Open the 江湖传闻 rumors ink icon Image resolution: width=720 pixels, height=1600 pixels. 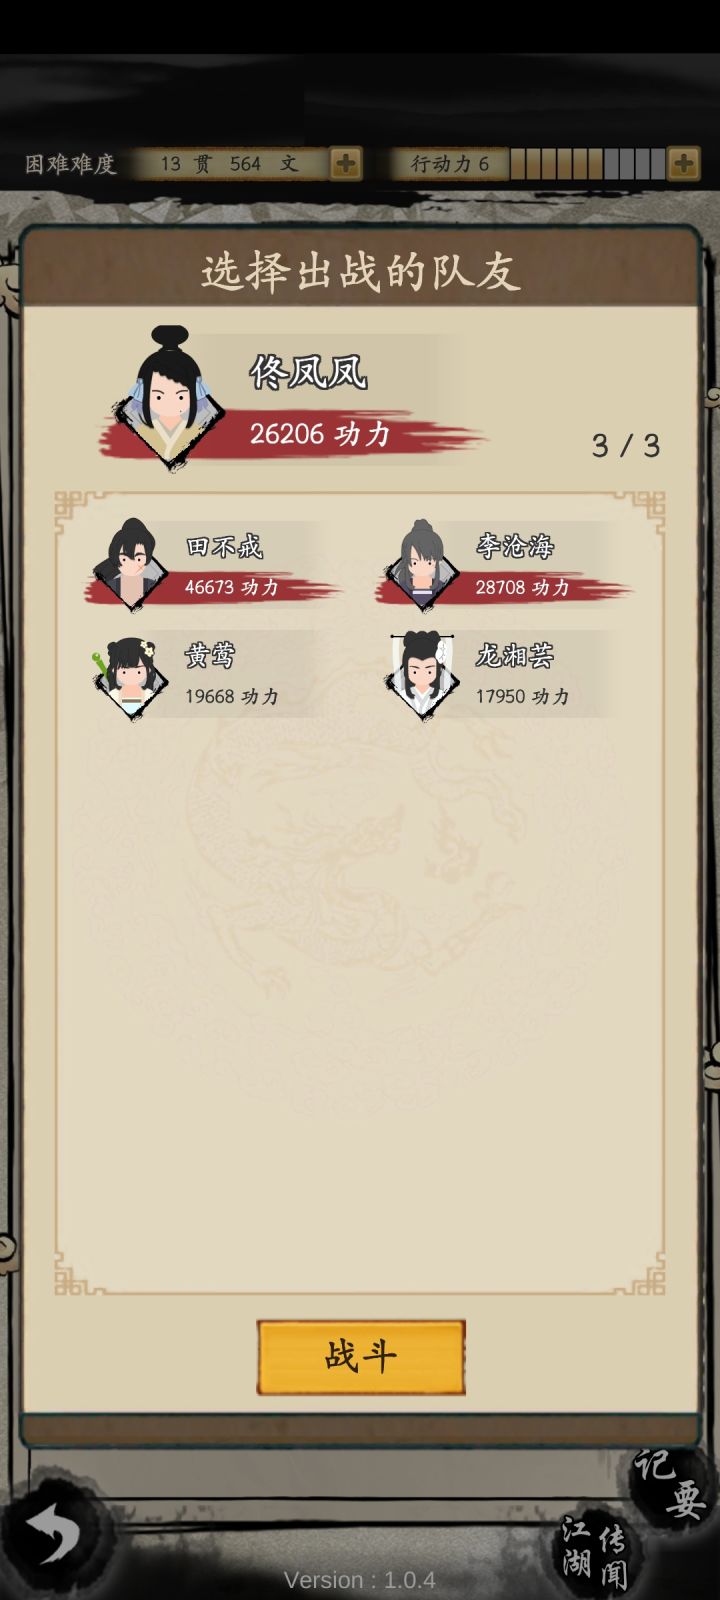coord(596,1551)
